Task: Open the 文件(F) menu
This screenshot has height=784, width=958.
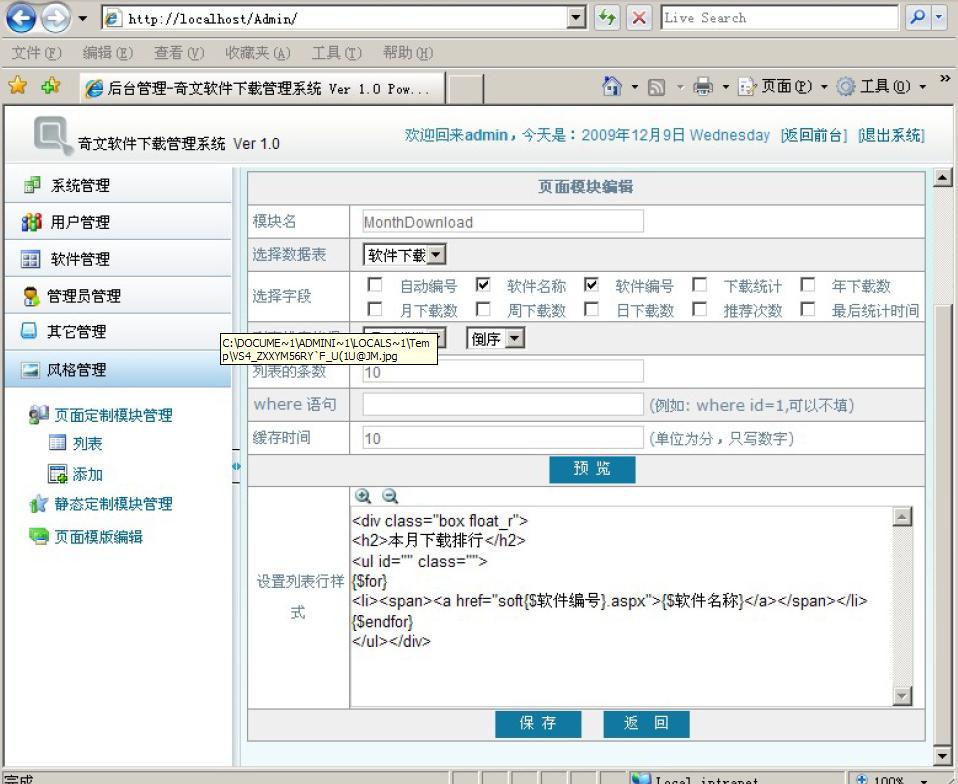Action: click(37, 53)
